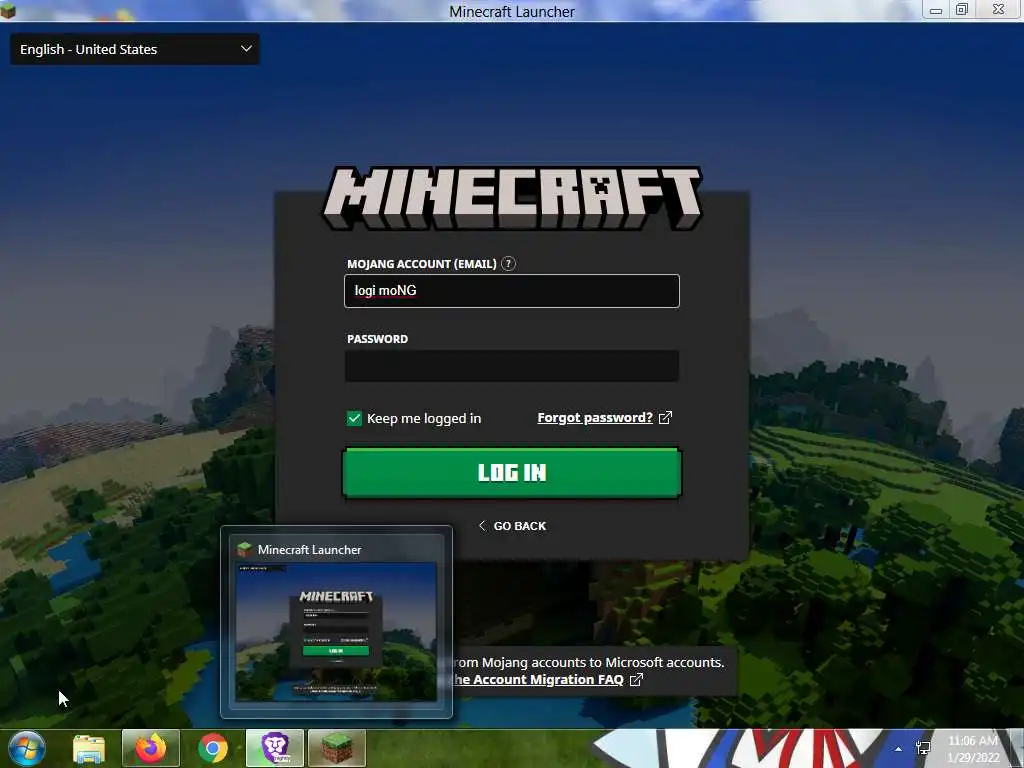Click the Mojang account email input field
This screenshot has width=1024, height=768.
512,291
